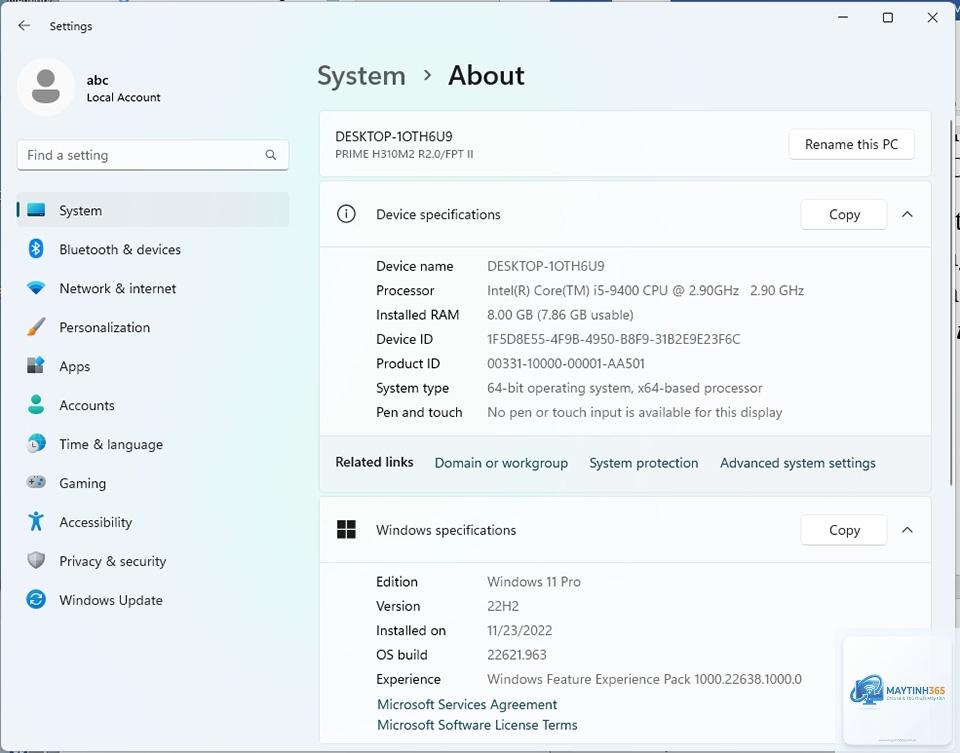The image size is (960, 753).
Task: Click the Gaming controller icon
Action: (36, 482)
